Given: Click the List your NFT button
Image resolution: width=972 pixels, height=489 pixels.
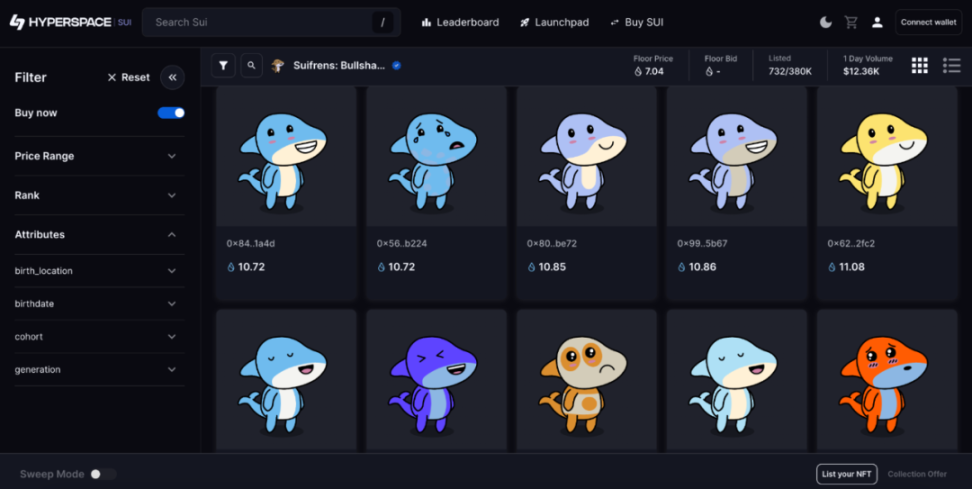Looking at the screenshot, I should (846, 474).
